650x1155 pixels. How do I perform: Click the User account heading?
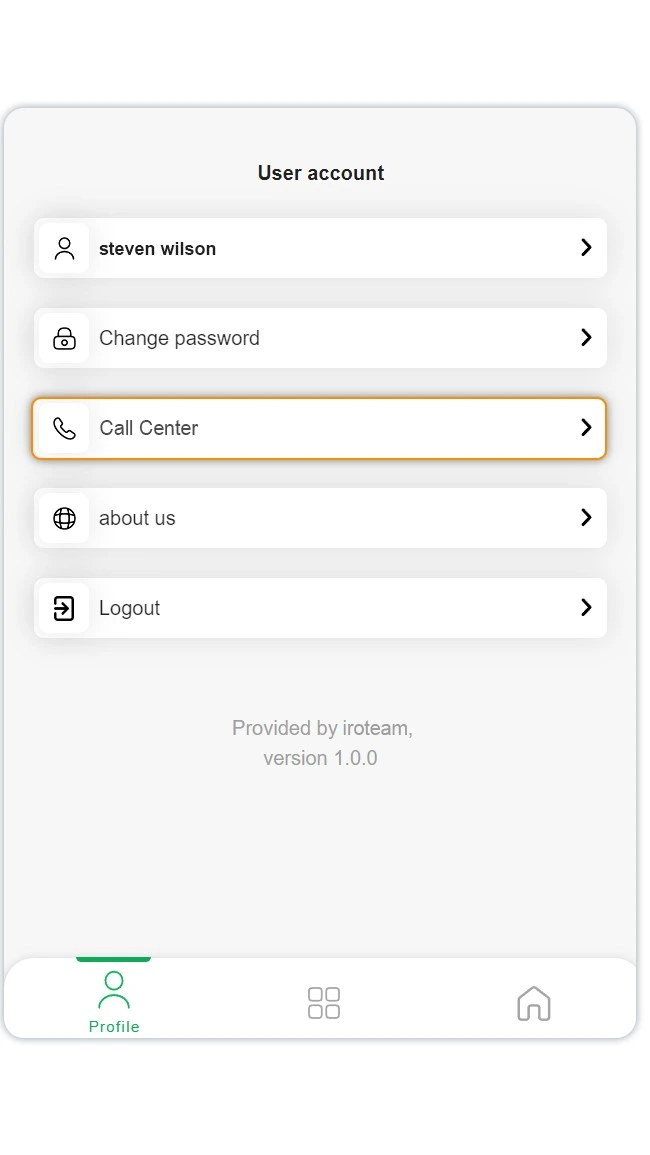(x=321, y=173)
